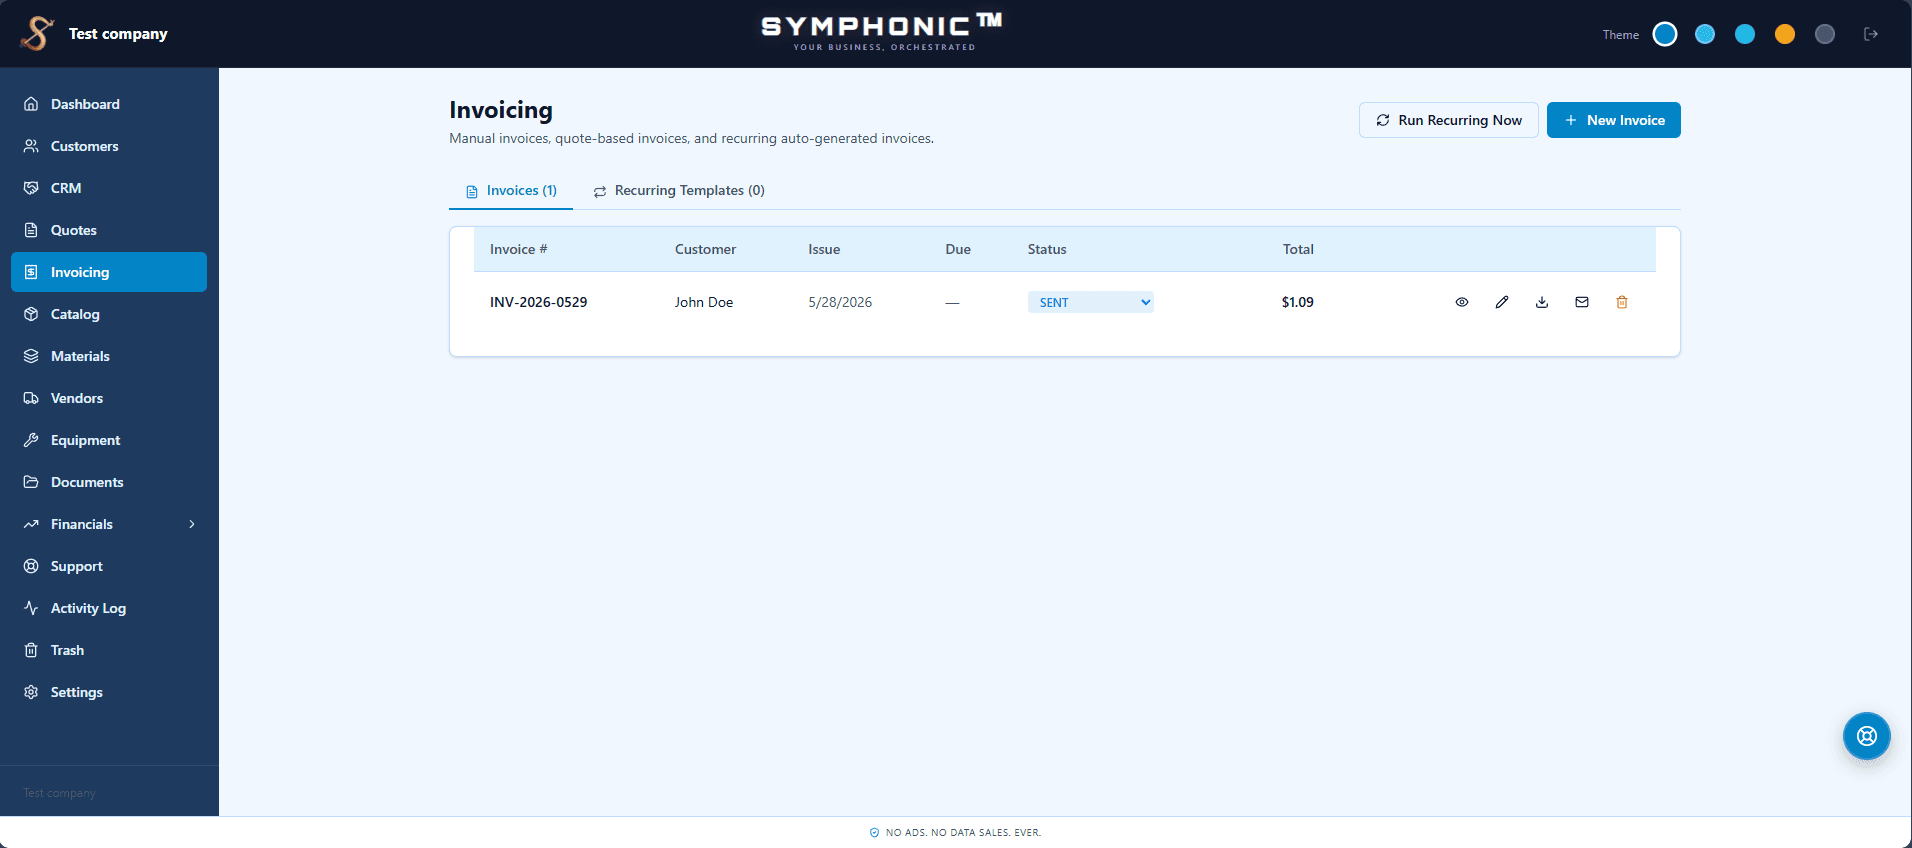This screenshot has width=1912, height=848.
Task: Click the Status column header
Action: coord(1047,249)
